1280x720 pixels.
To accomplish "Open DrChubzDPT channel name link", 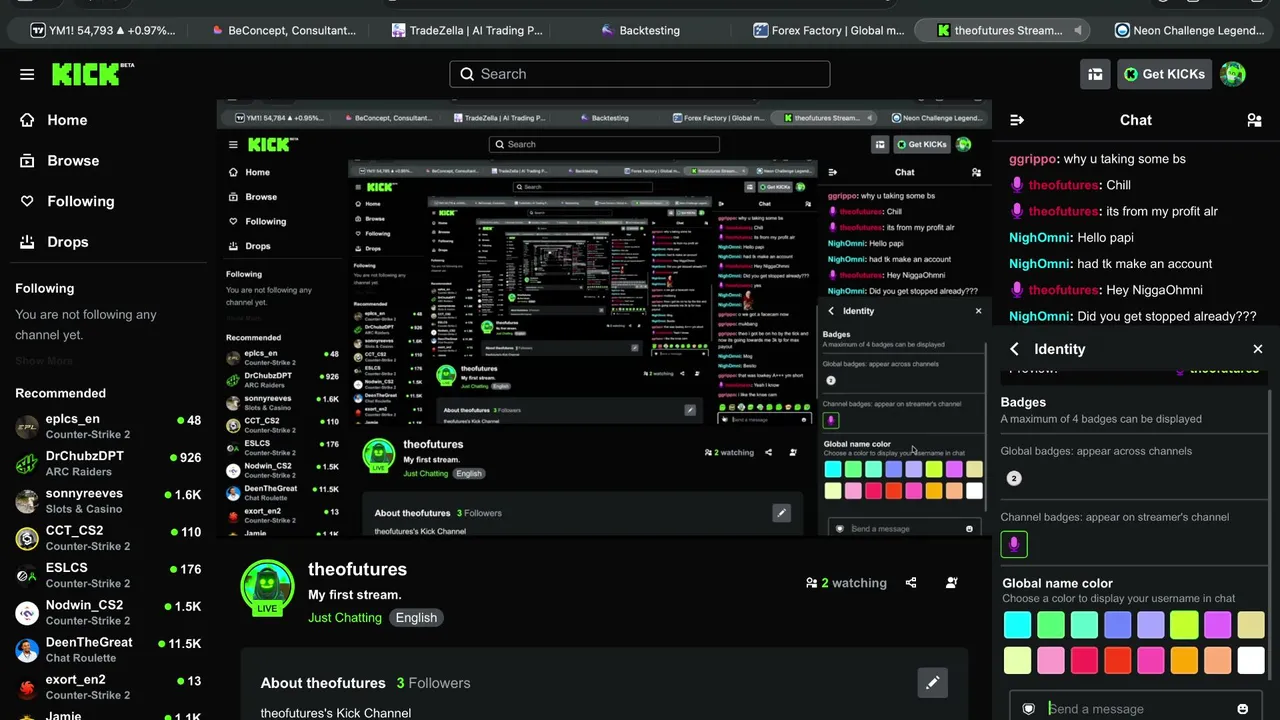I will pyautogui.click(x=85, y=456).
